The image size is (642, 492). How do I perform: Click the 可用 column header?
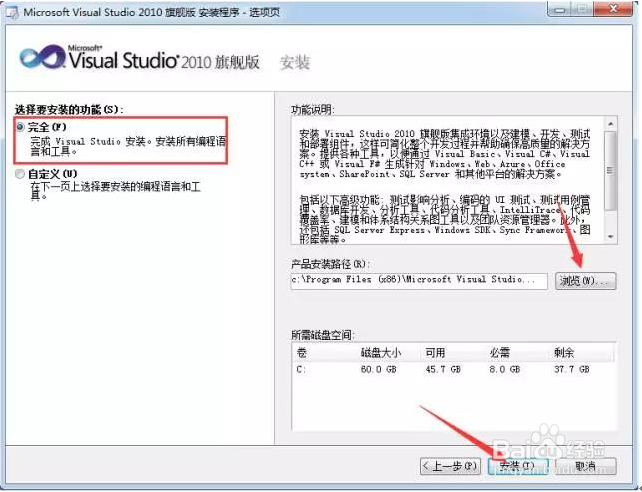452,353
